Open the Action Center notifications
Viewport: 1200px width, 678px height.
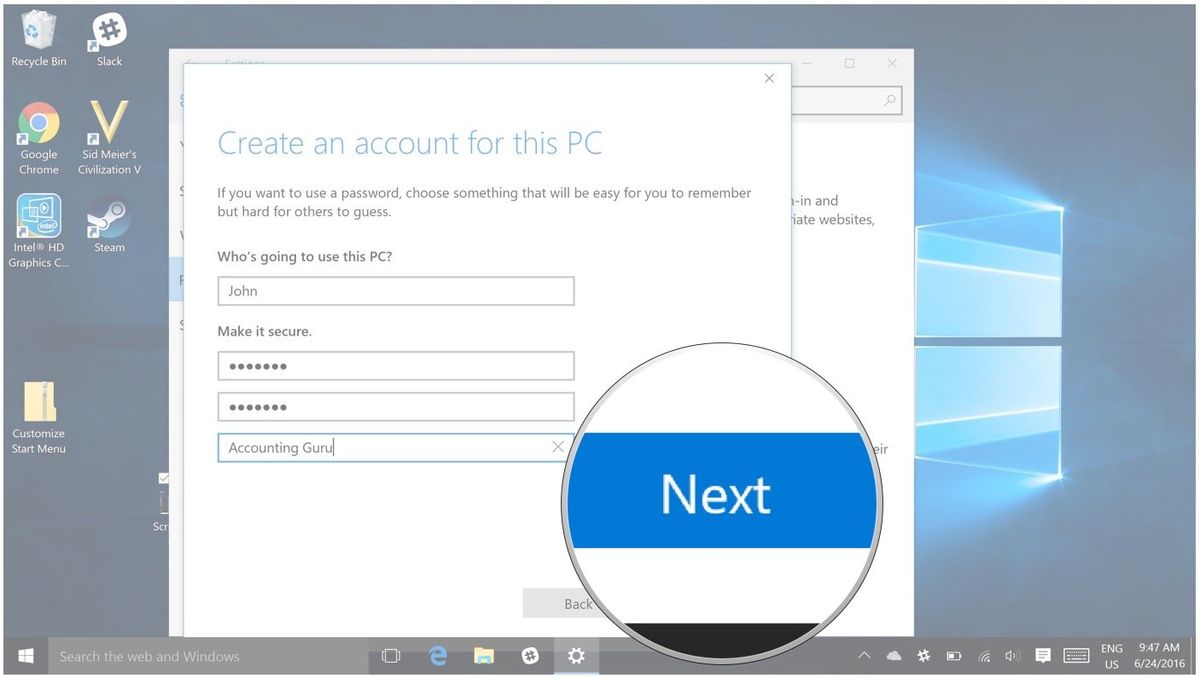[1043, 656]
